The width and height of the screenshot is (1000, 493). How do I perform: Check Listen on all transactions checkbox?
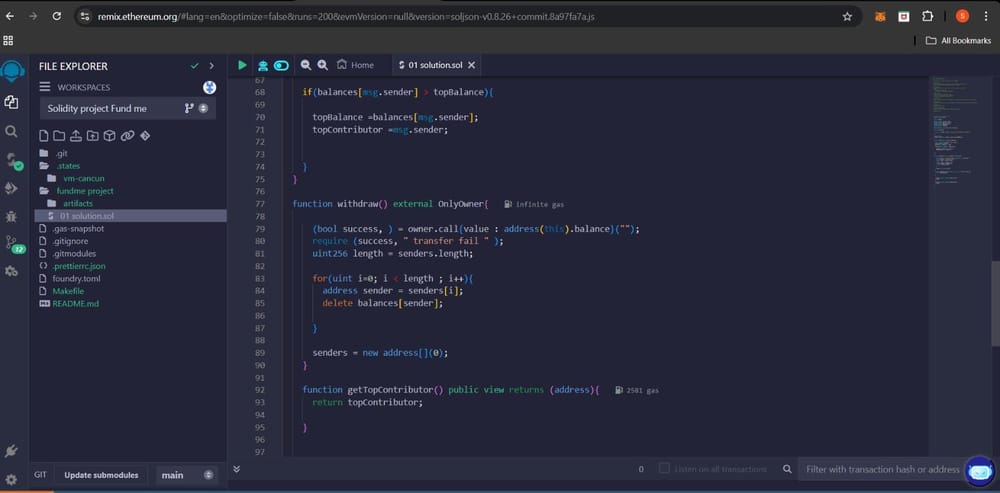click(x=664, y=469)
